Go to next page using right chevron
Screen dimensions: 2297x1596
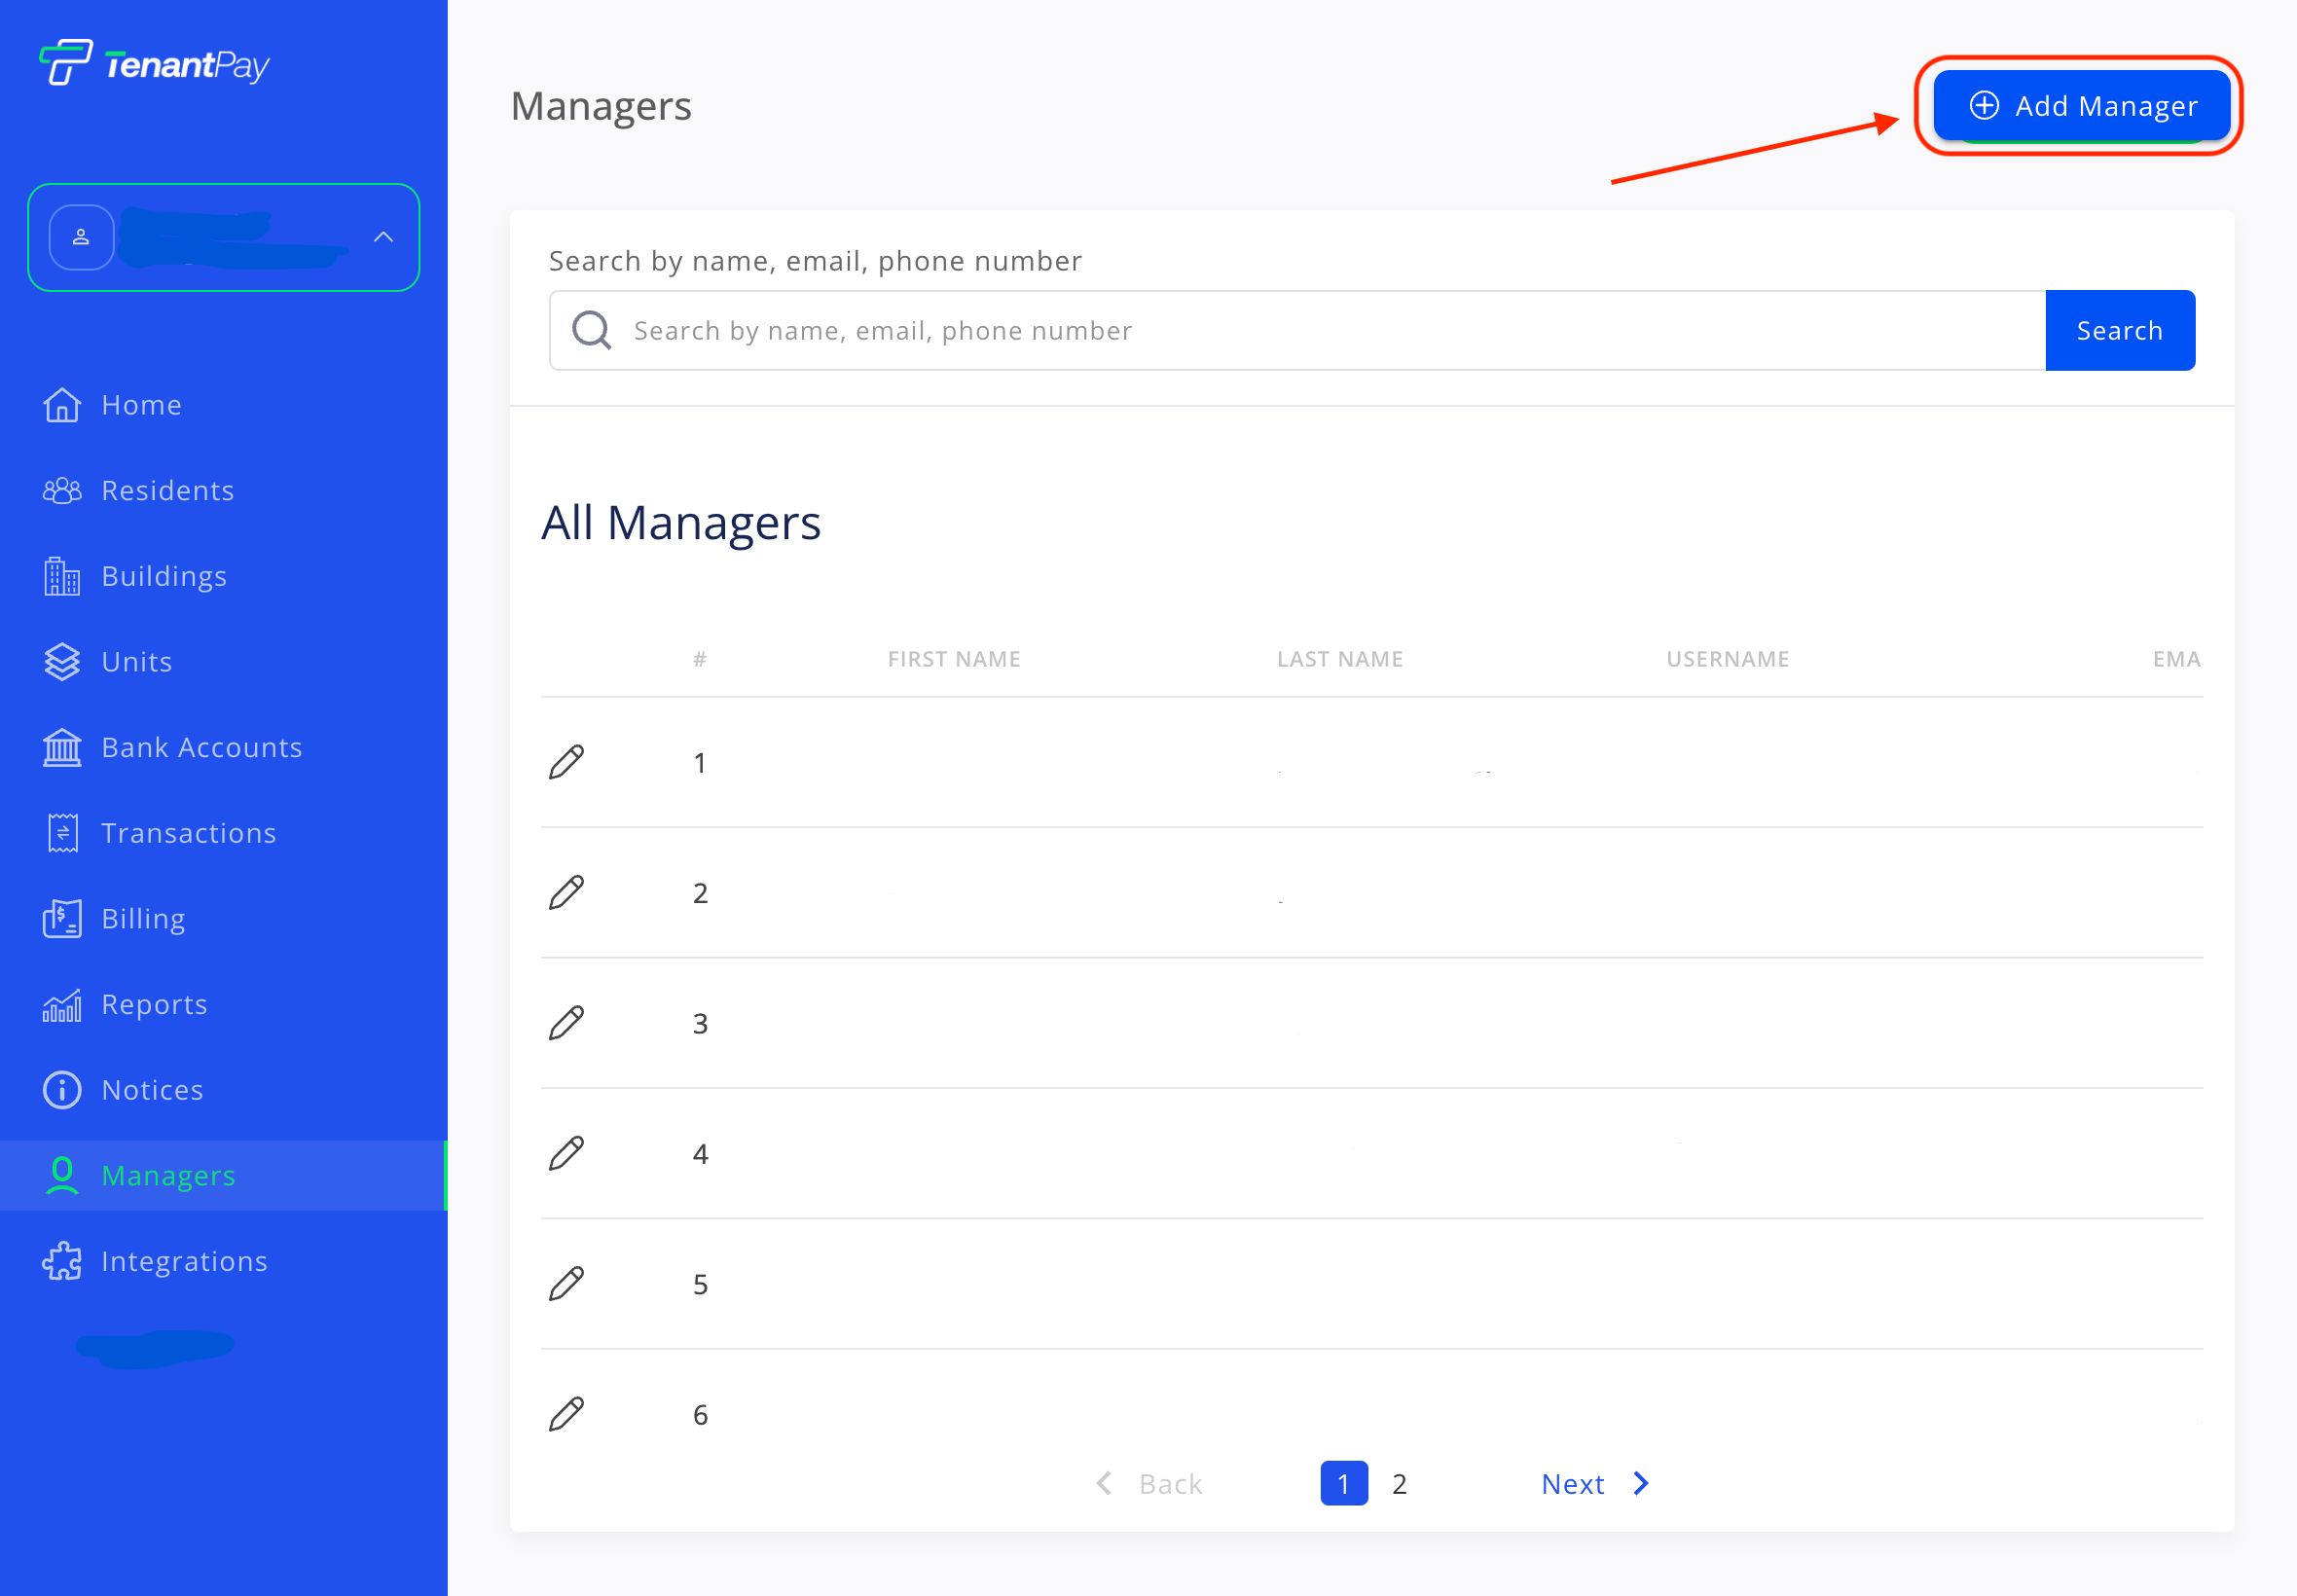click(x=1641, y=1483)
